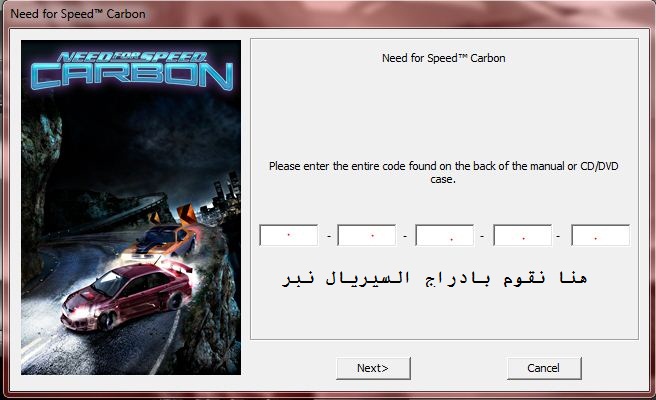656x400 pixels.
Task: Focus the third serial code field
Action: (x=445, y=235)
